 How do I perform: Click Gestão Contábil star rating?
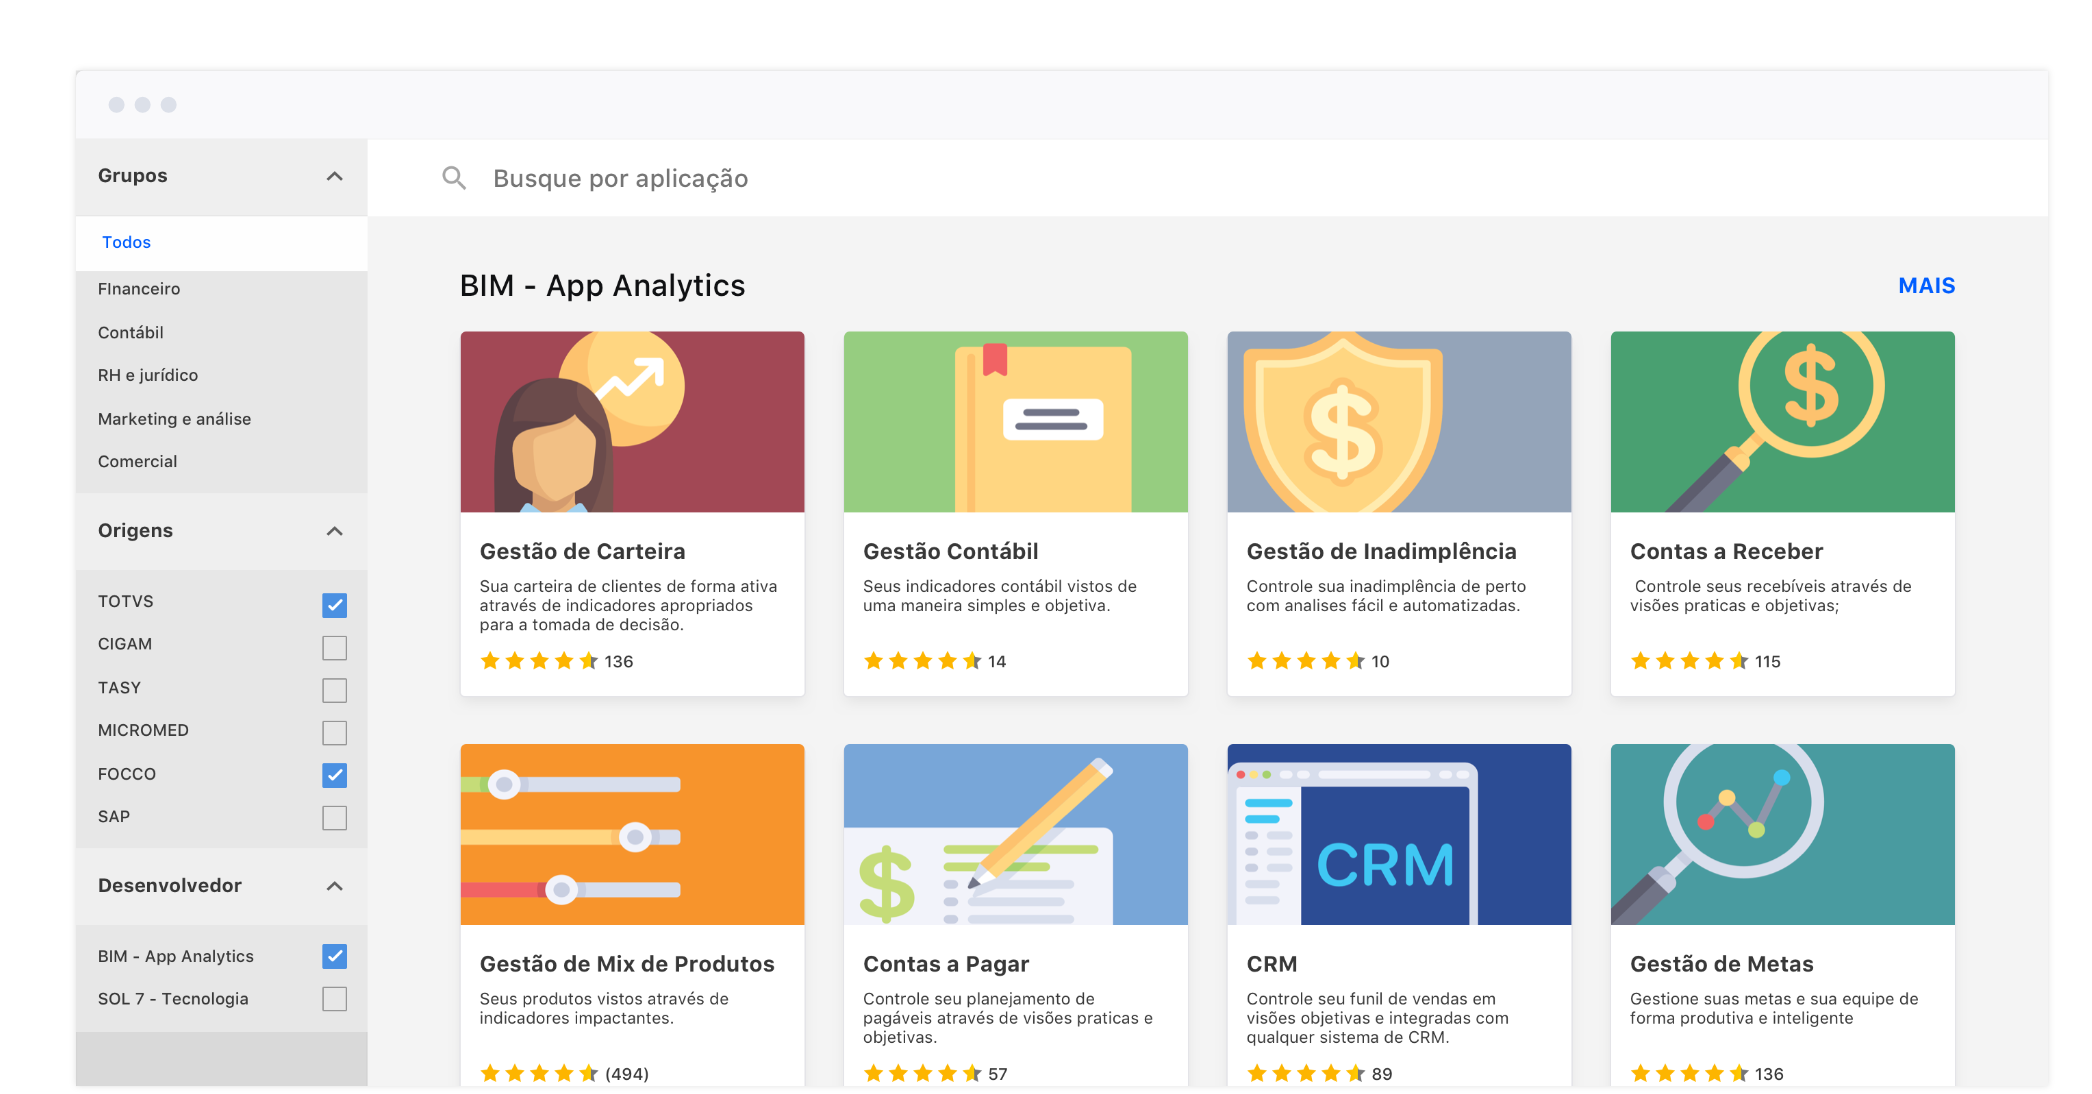(923, 661)
